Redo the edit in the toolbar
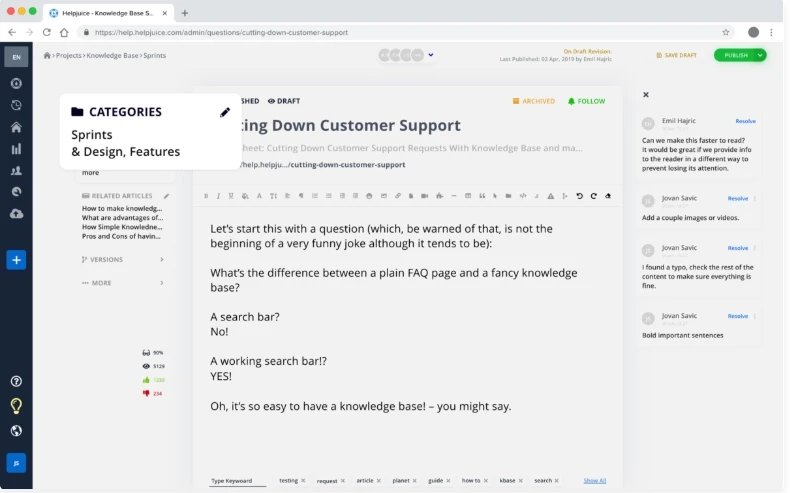The image size is (790, 493). [x=594, y=196]
